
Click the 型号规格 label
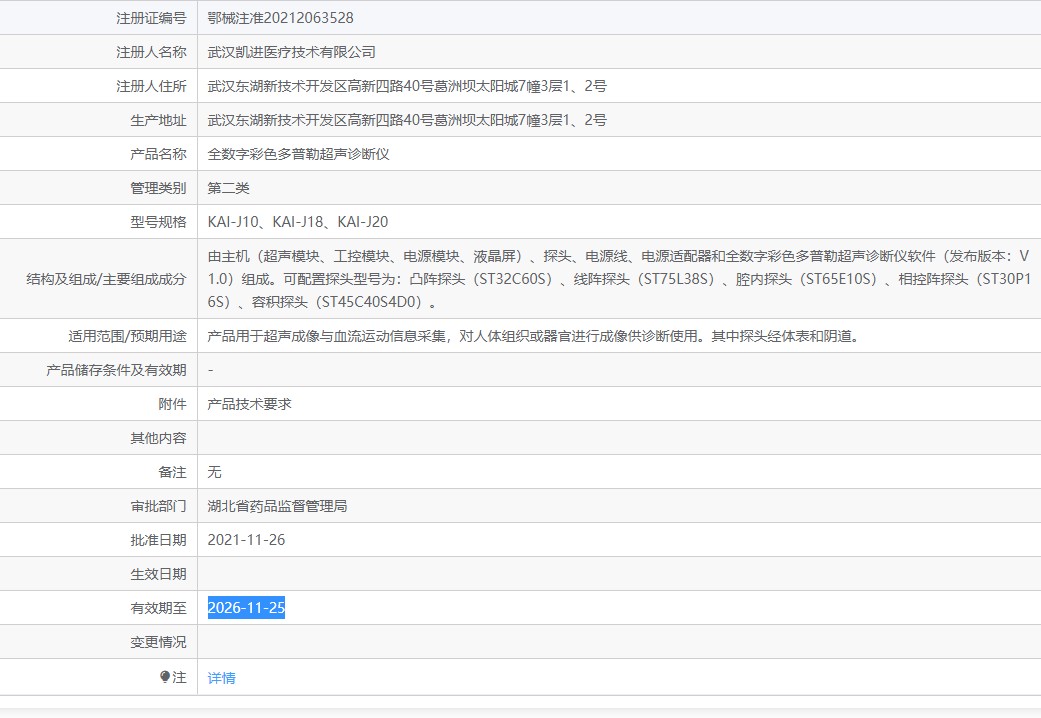159,222
